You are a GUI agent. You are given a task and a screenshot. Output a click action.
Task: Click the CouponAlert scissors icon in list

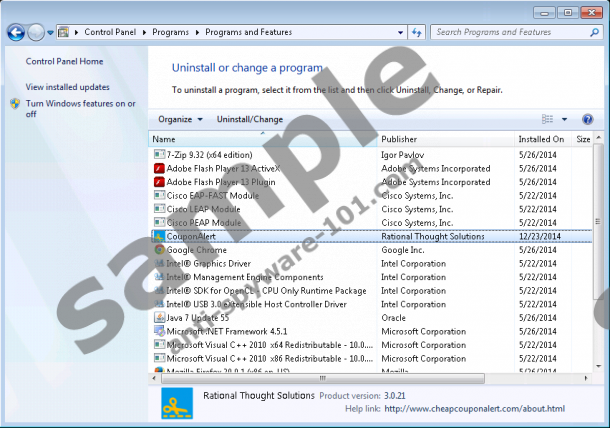(x=158, y=236)
